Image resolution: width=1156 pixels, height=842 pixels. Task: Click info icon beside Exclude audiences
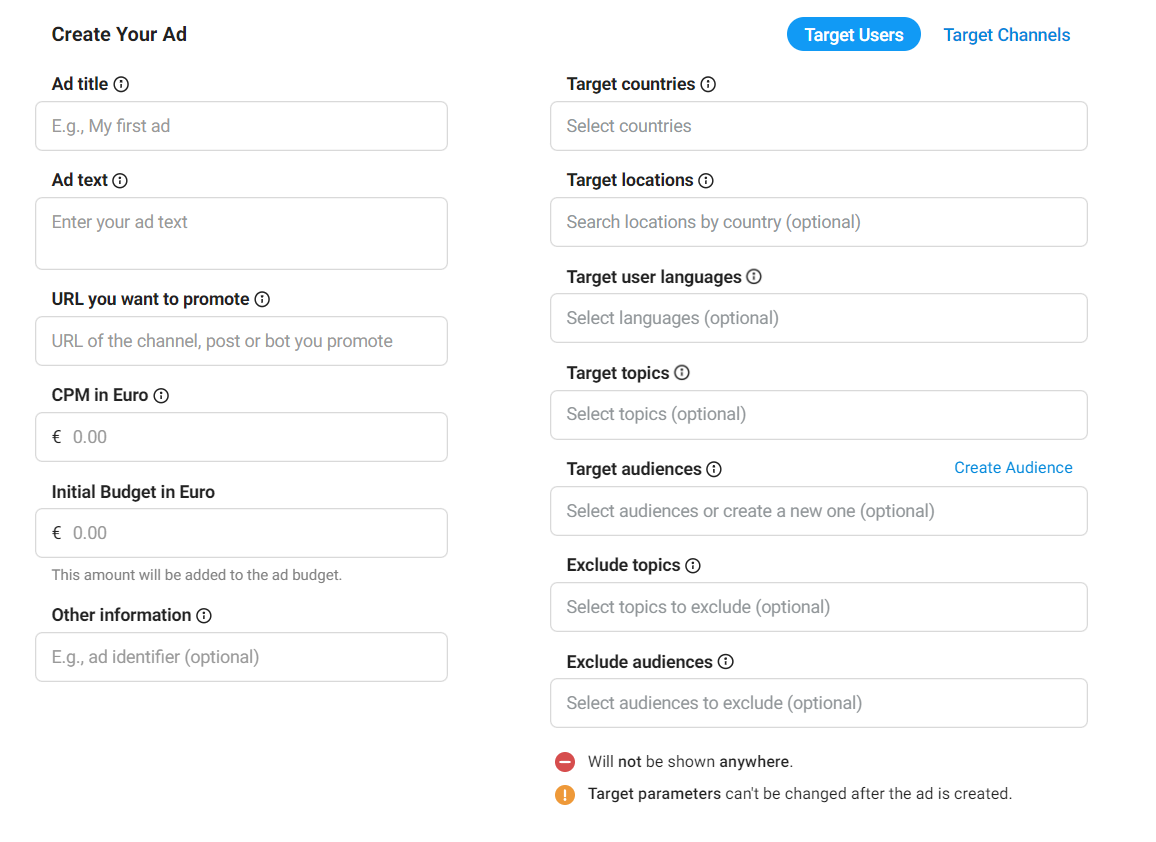point(726,661)
